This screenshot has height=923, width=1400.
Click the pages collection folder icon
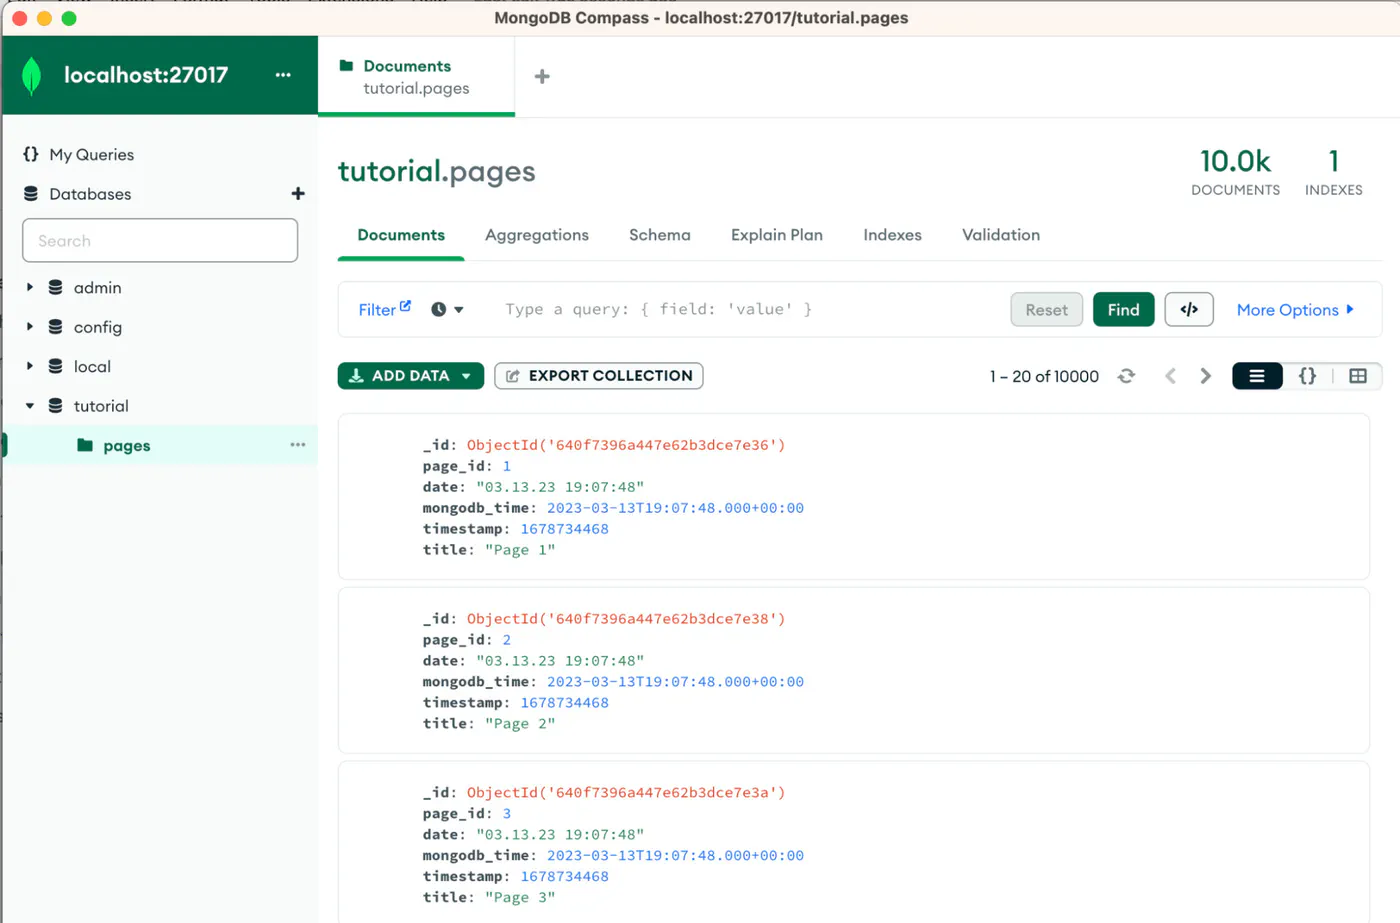(85, 445)
